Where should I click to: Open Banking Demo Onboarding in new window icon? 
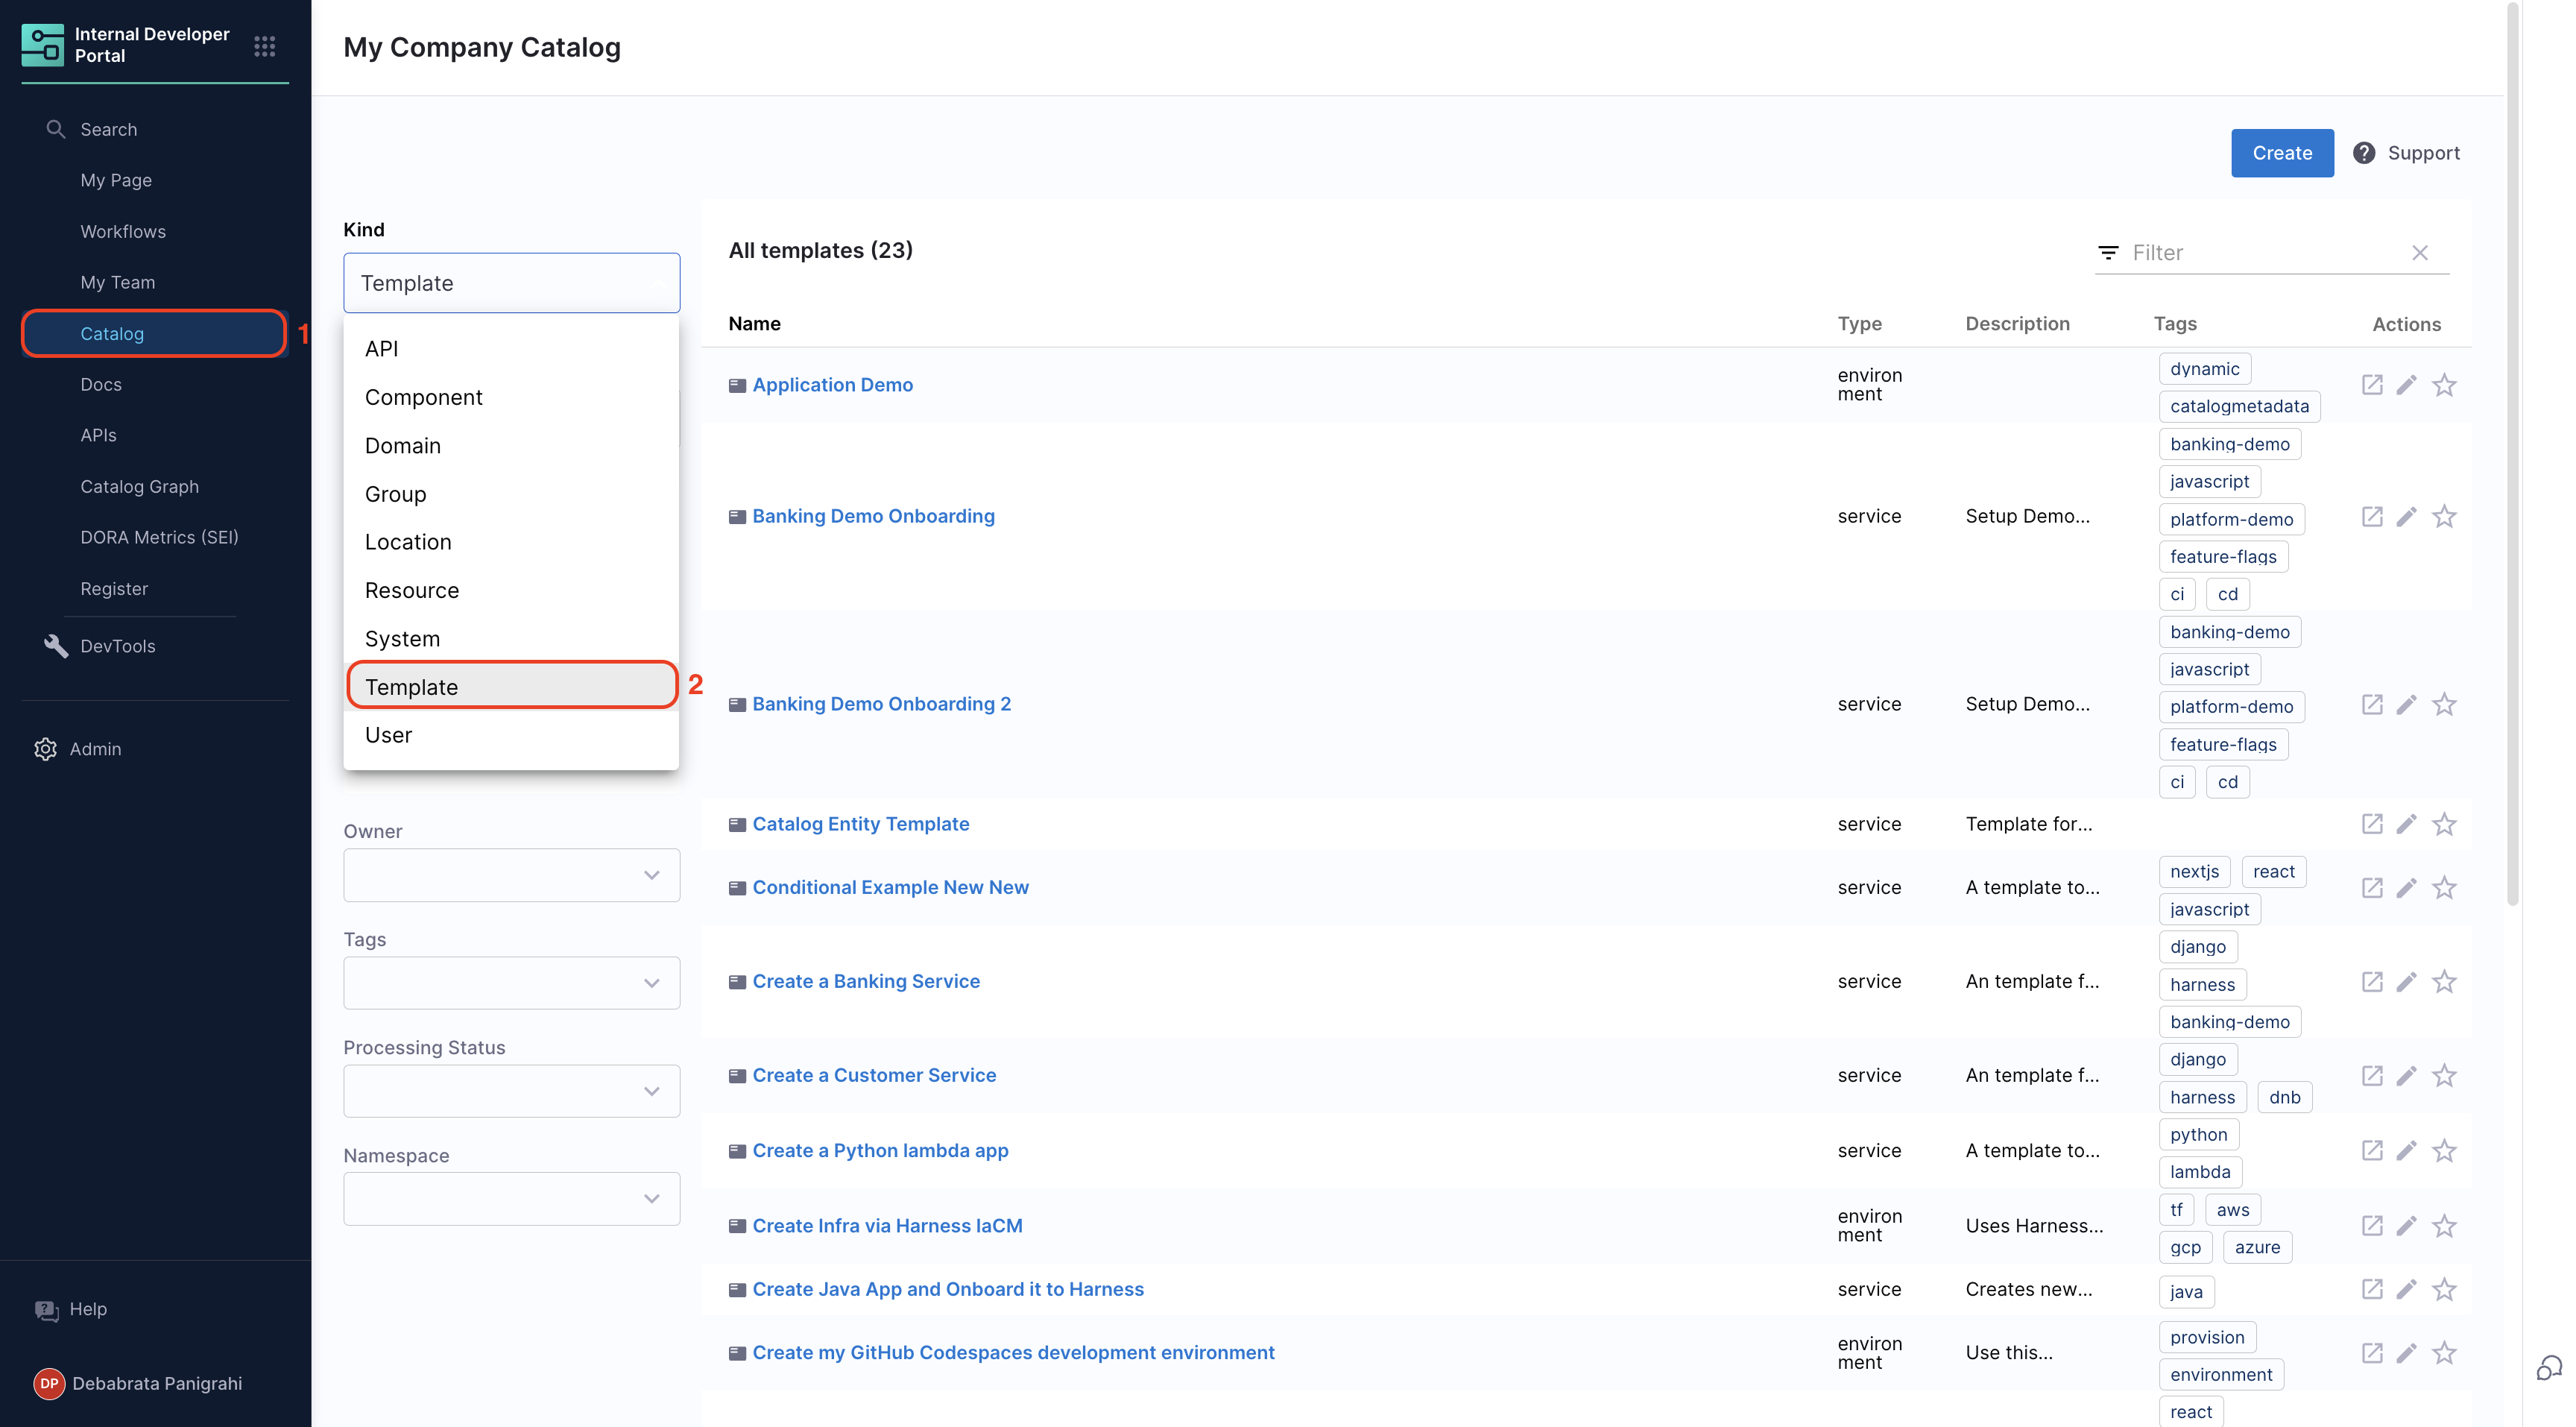click(2371, 516)
